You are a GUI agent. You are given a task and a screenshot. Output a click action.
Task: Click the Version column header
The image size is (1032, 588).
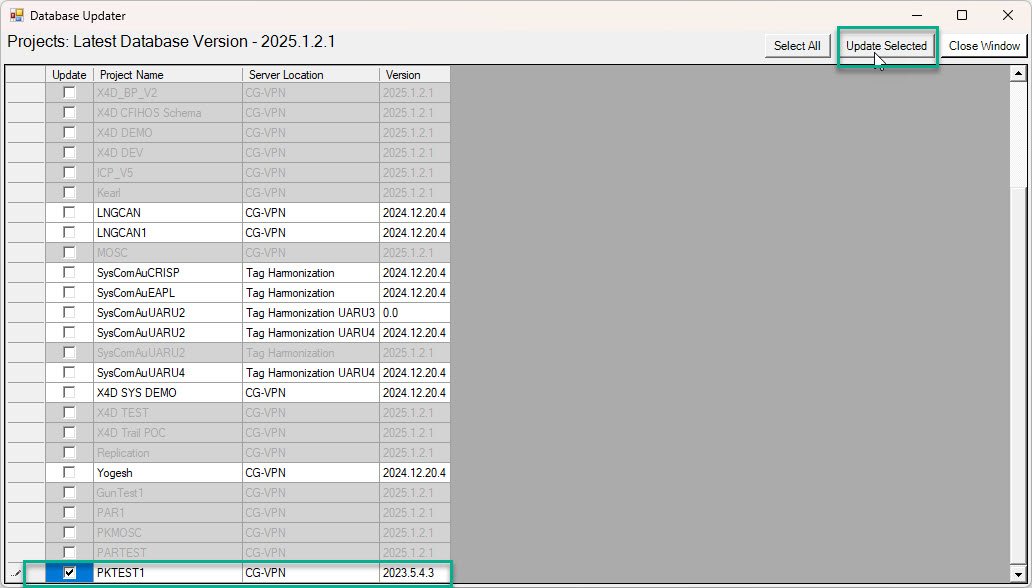tap(414, 75)
